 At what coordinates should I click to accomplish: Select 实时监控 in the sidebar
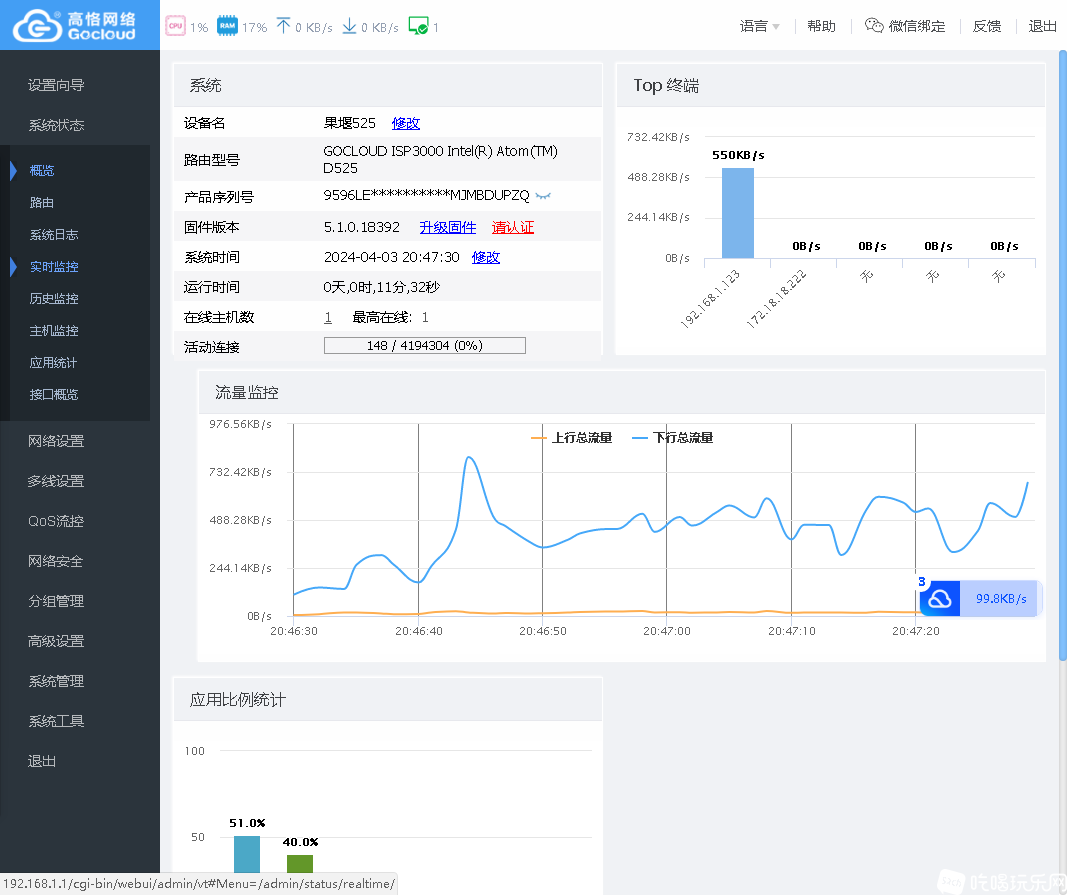(54, 266)
